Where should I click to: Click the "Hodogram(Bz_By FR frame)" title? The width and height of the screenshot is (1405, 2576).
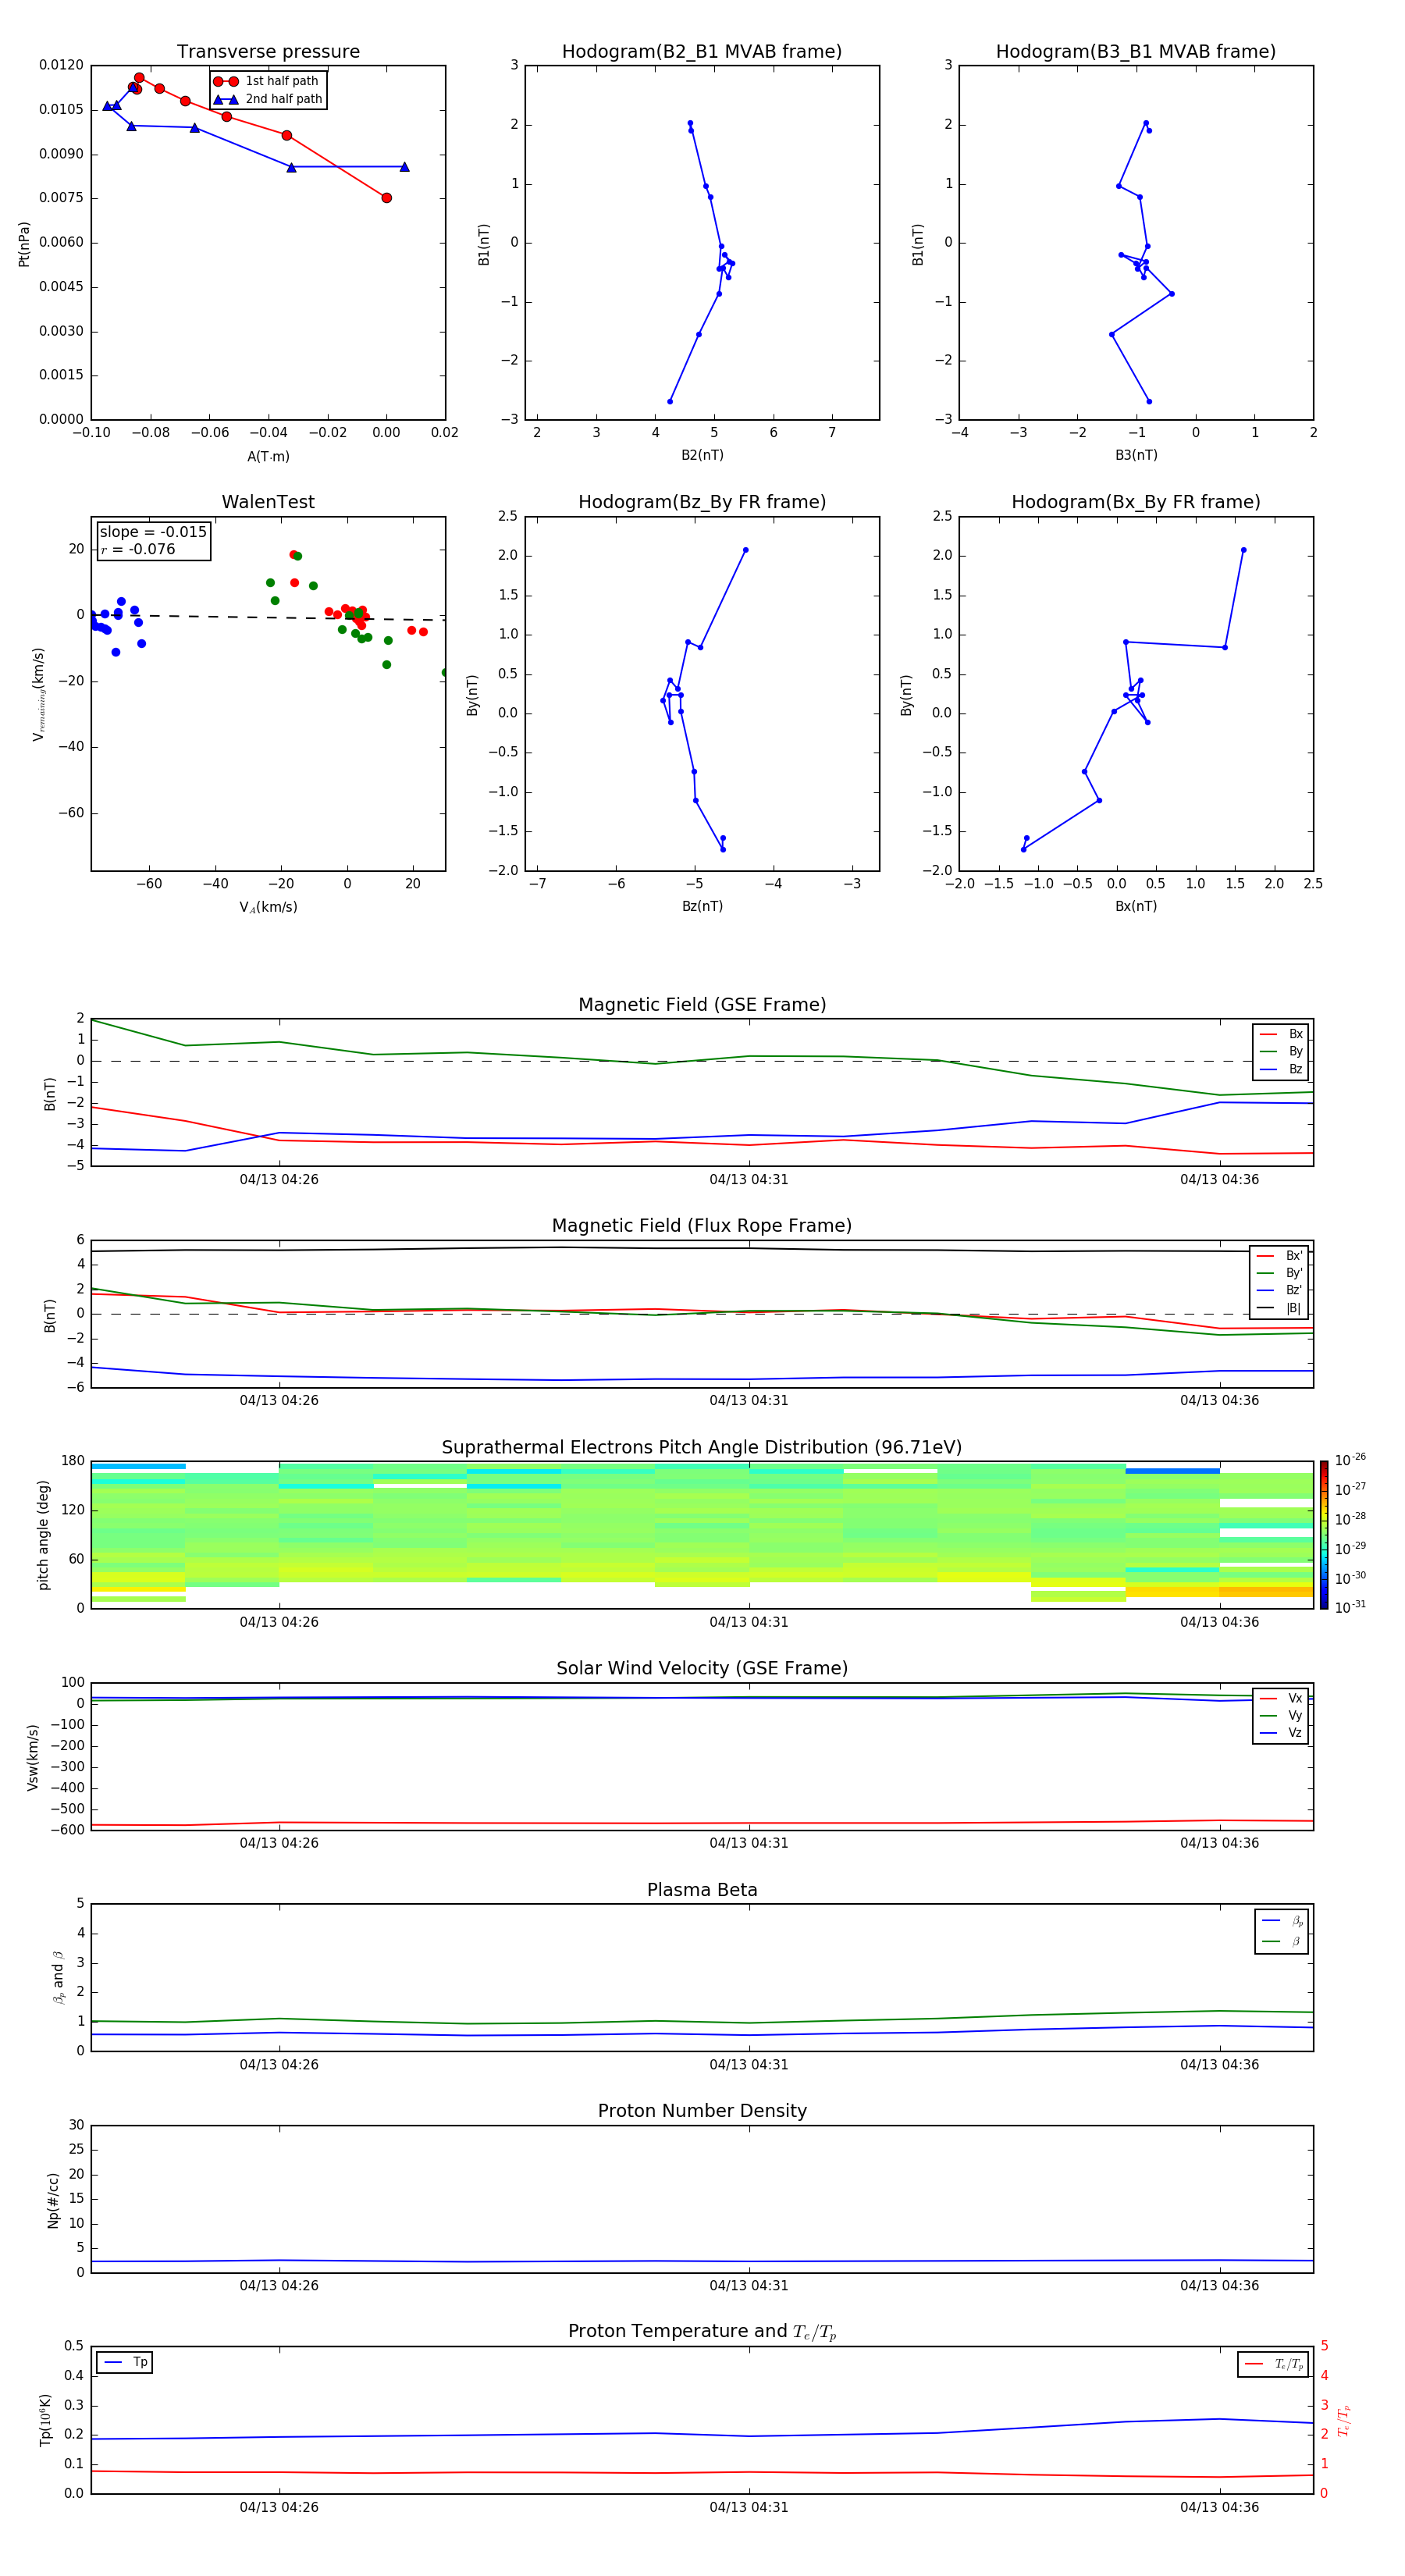(x=702, y=502)
